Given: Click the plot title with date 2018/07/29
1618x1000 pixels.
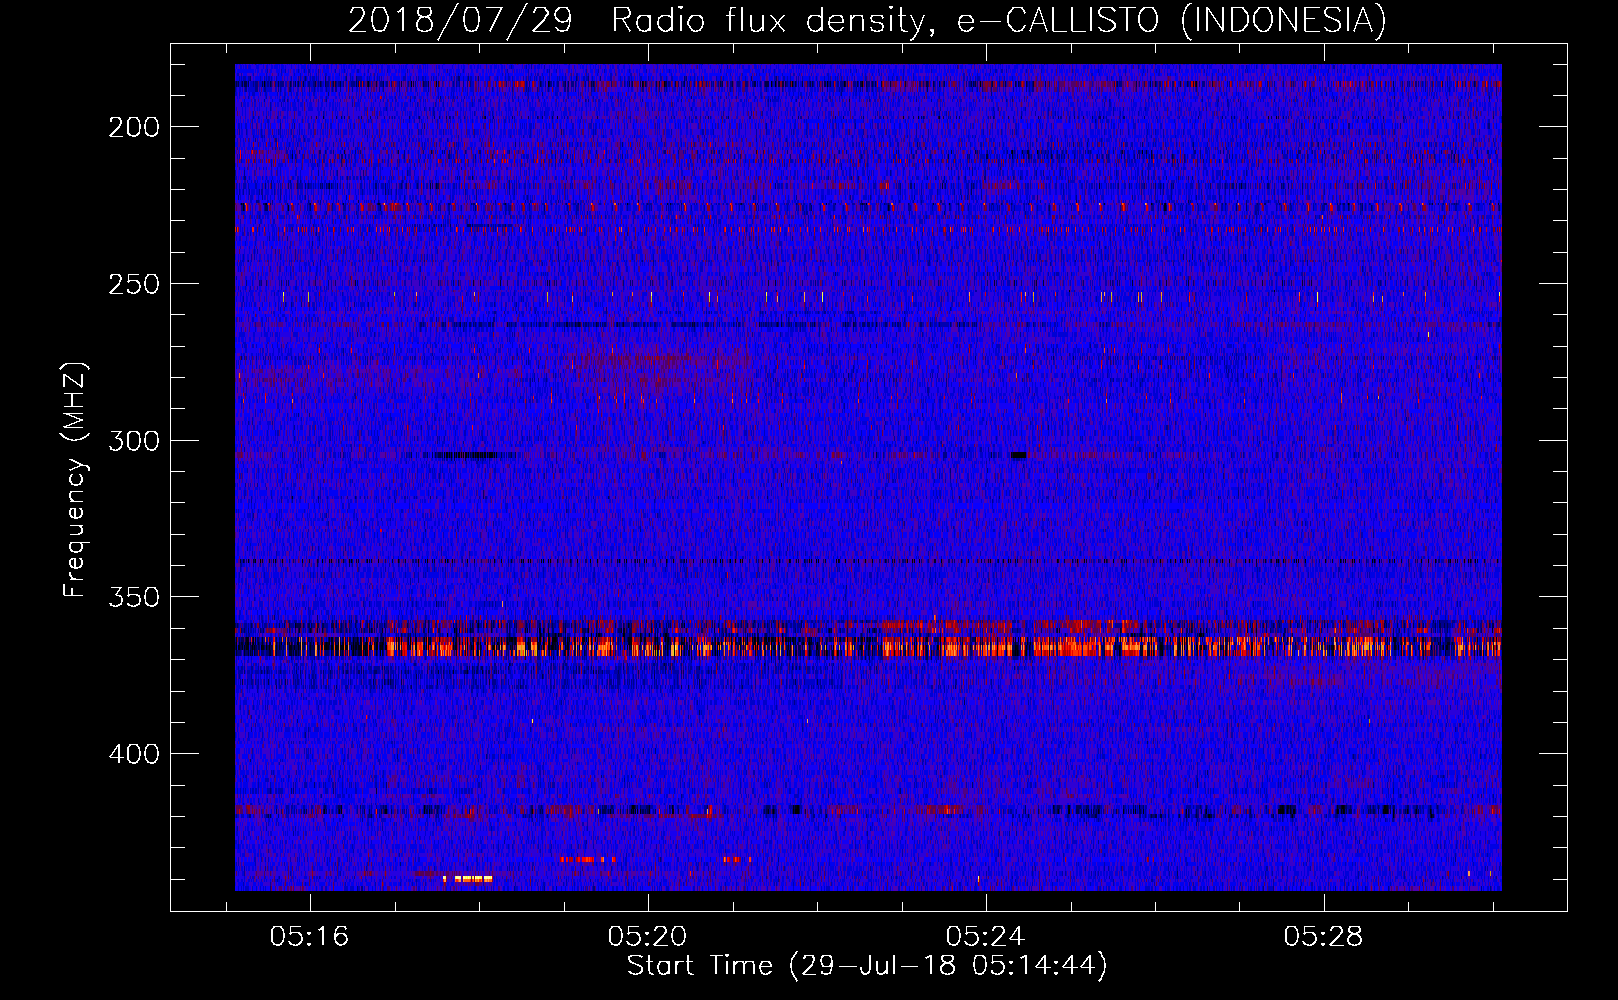Looking at the screenshot, I should click(x=867, y=20).
